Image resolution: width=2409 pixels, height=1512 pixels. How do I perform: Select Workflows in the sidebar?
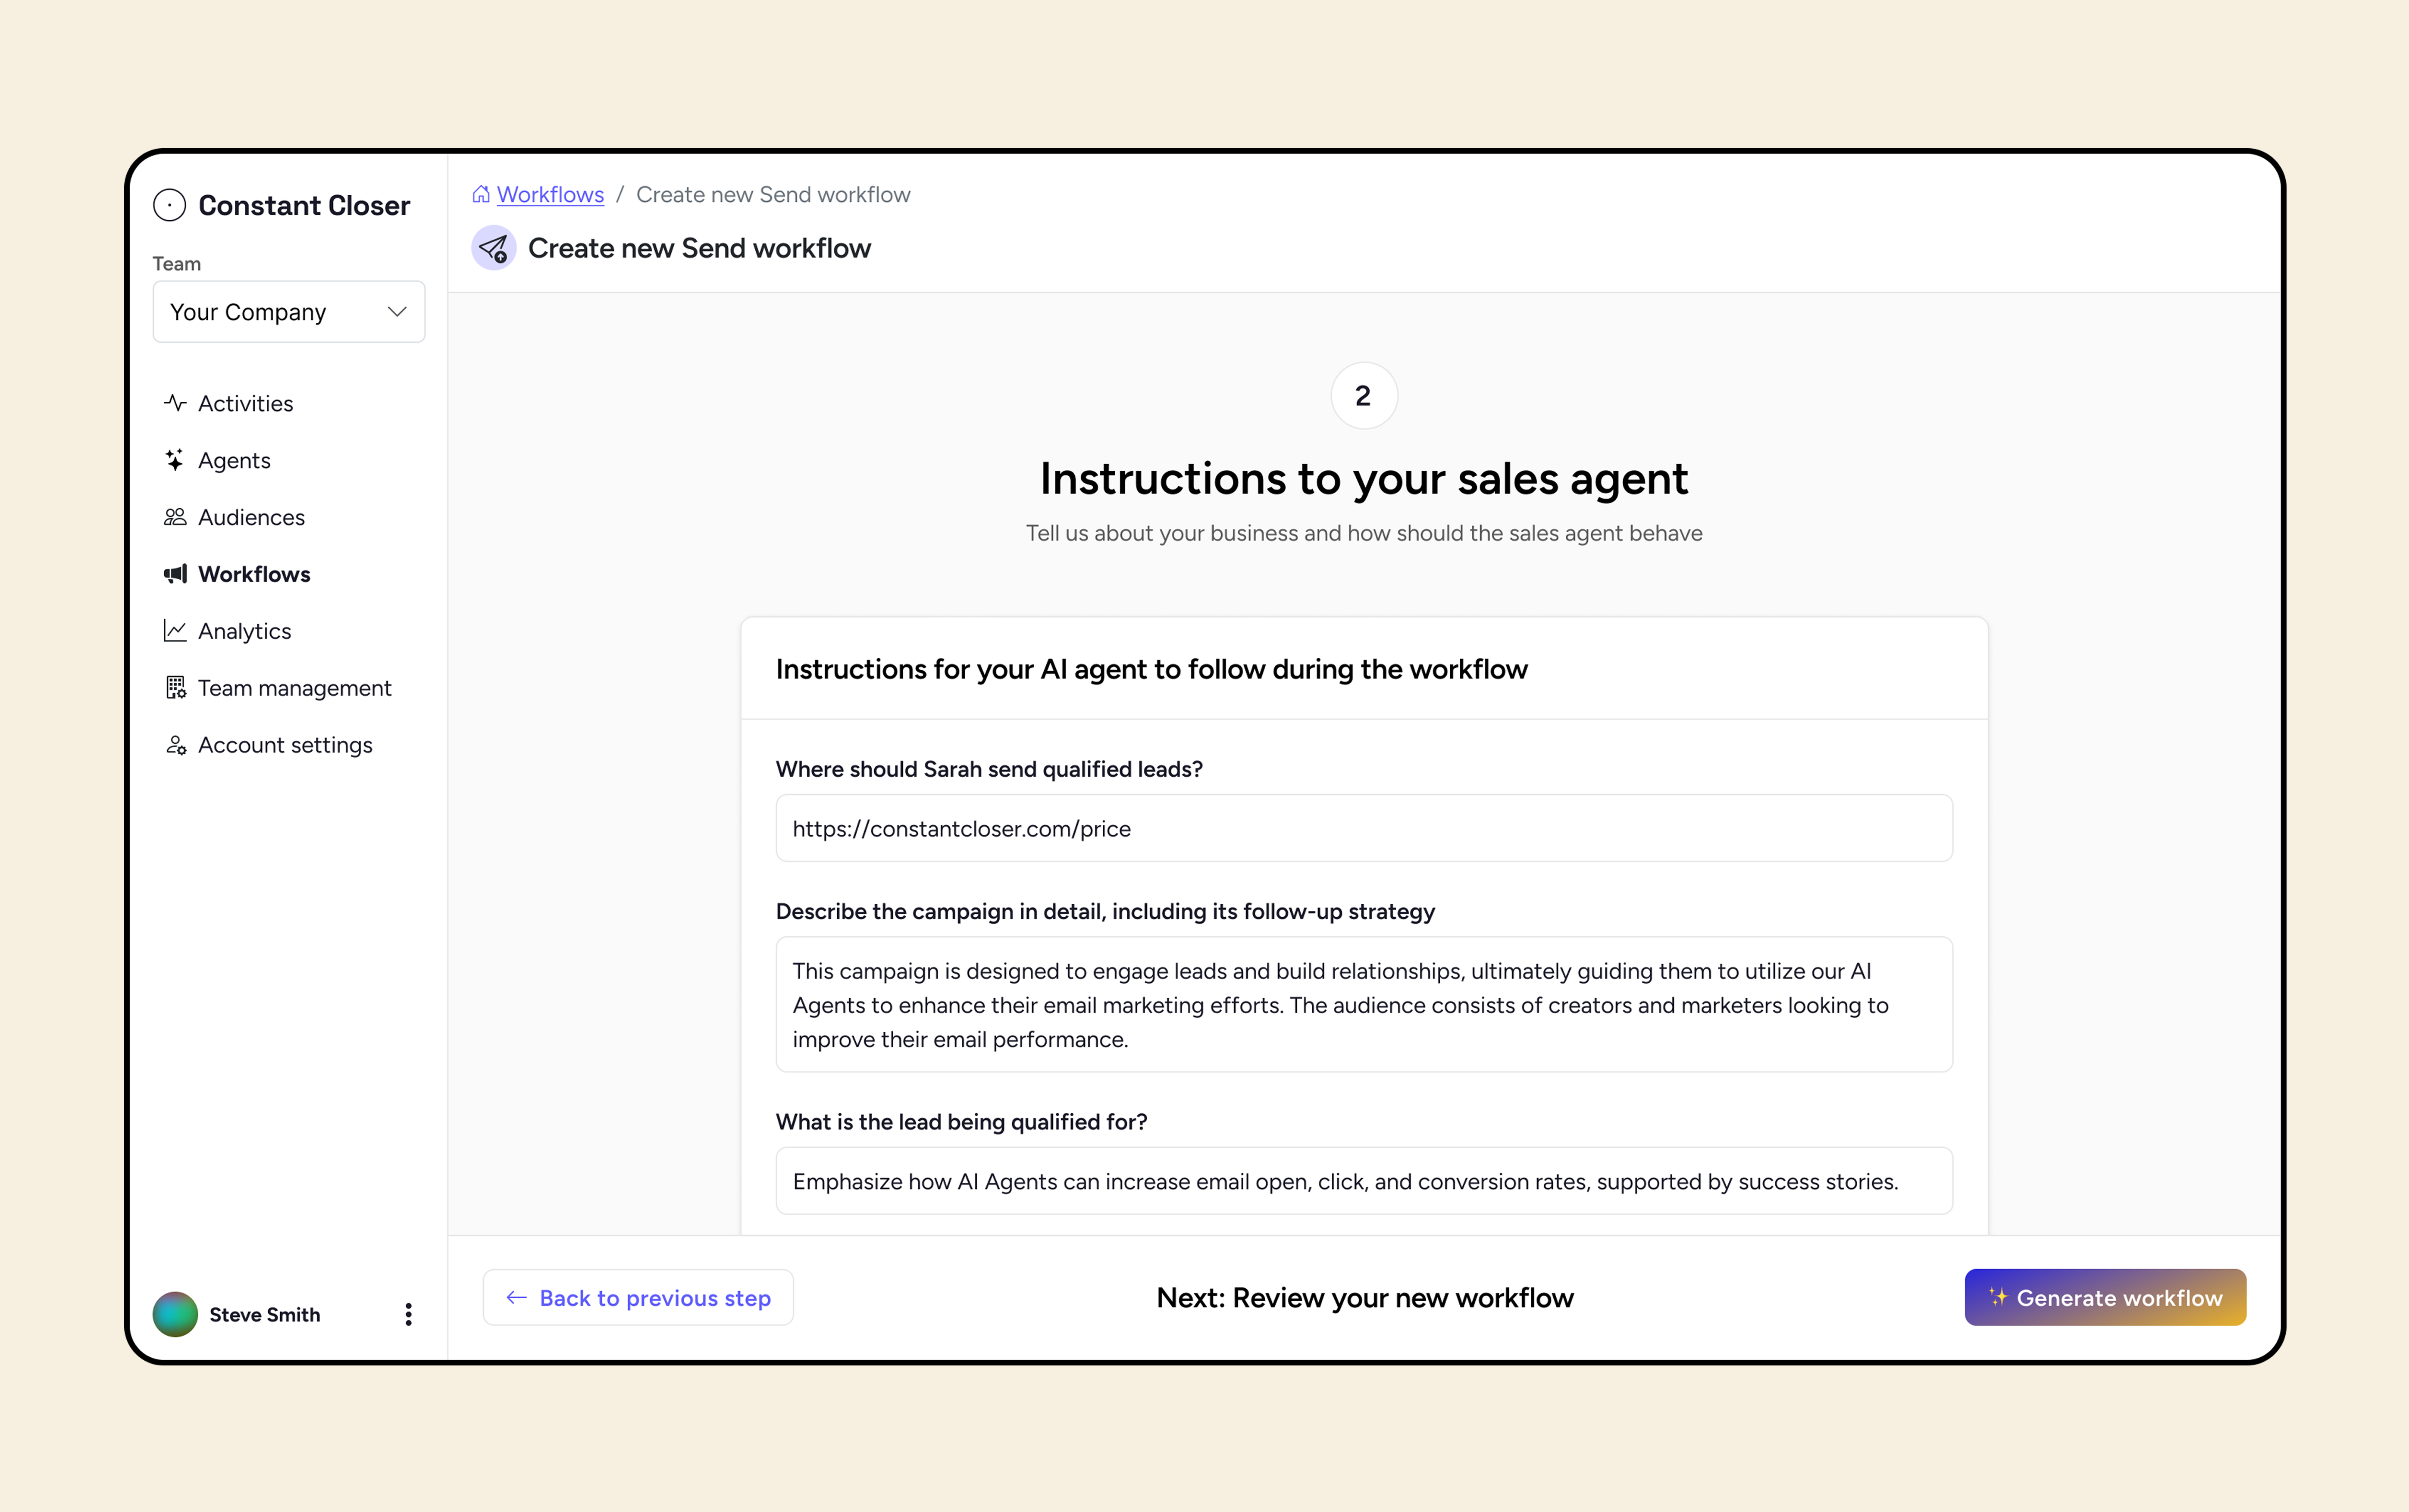pyautogui.click(x=254, y=574)
